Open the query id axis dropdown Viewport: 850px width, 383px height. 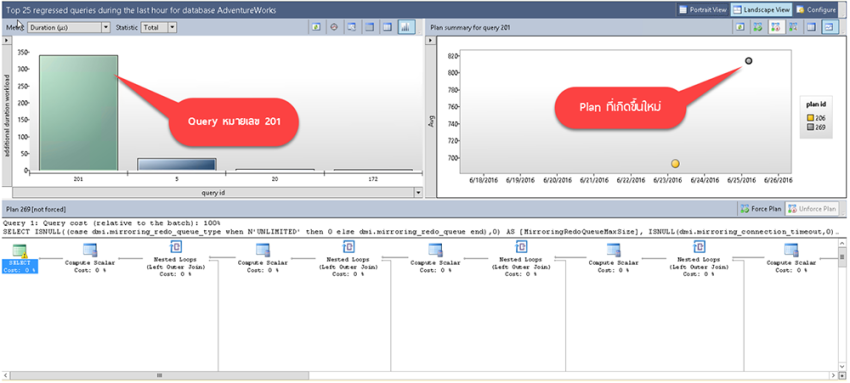(418, 192)
